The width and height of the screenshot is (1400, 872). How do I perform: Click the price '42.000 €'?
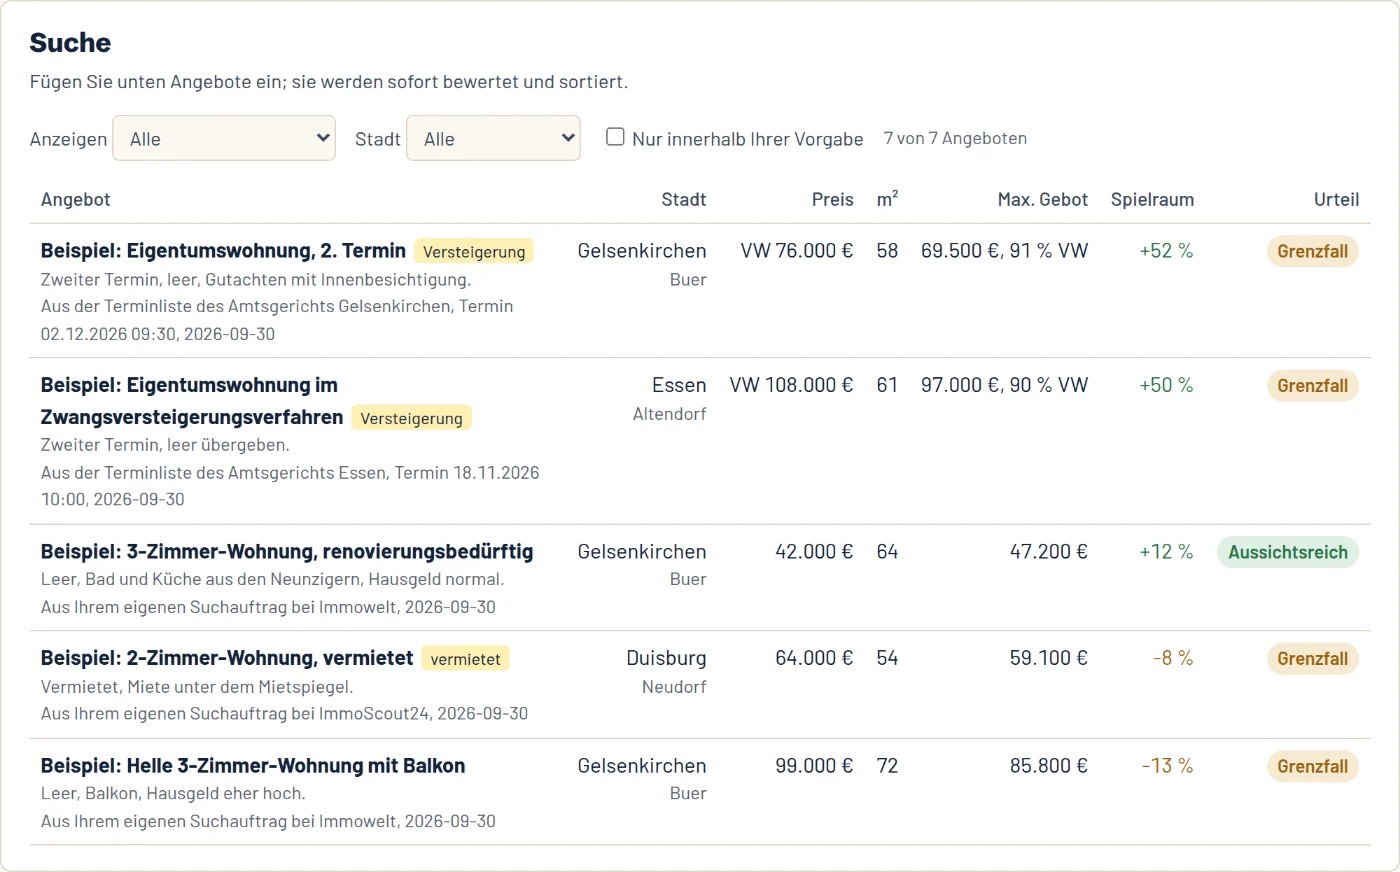(x=814, y=551)
